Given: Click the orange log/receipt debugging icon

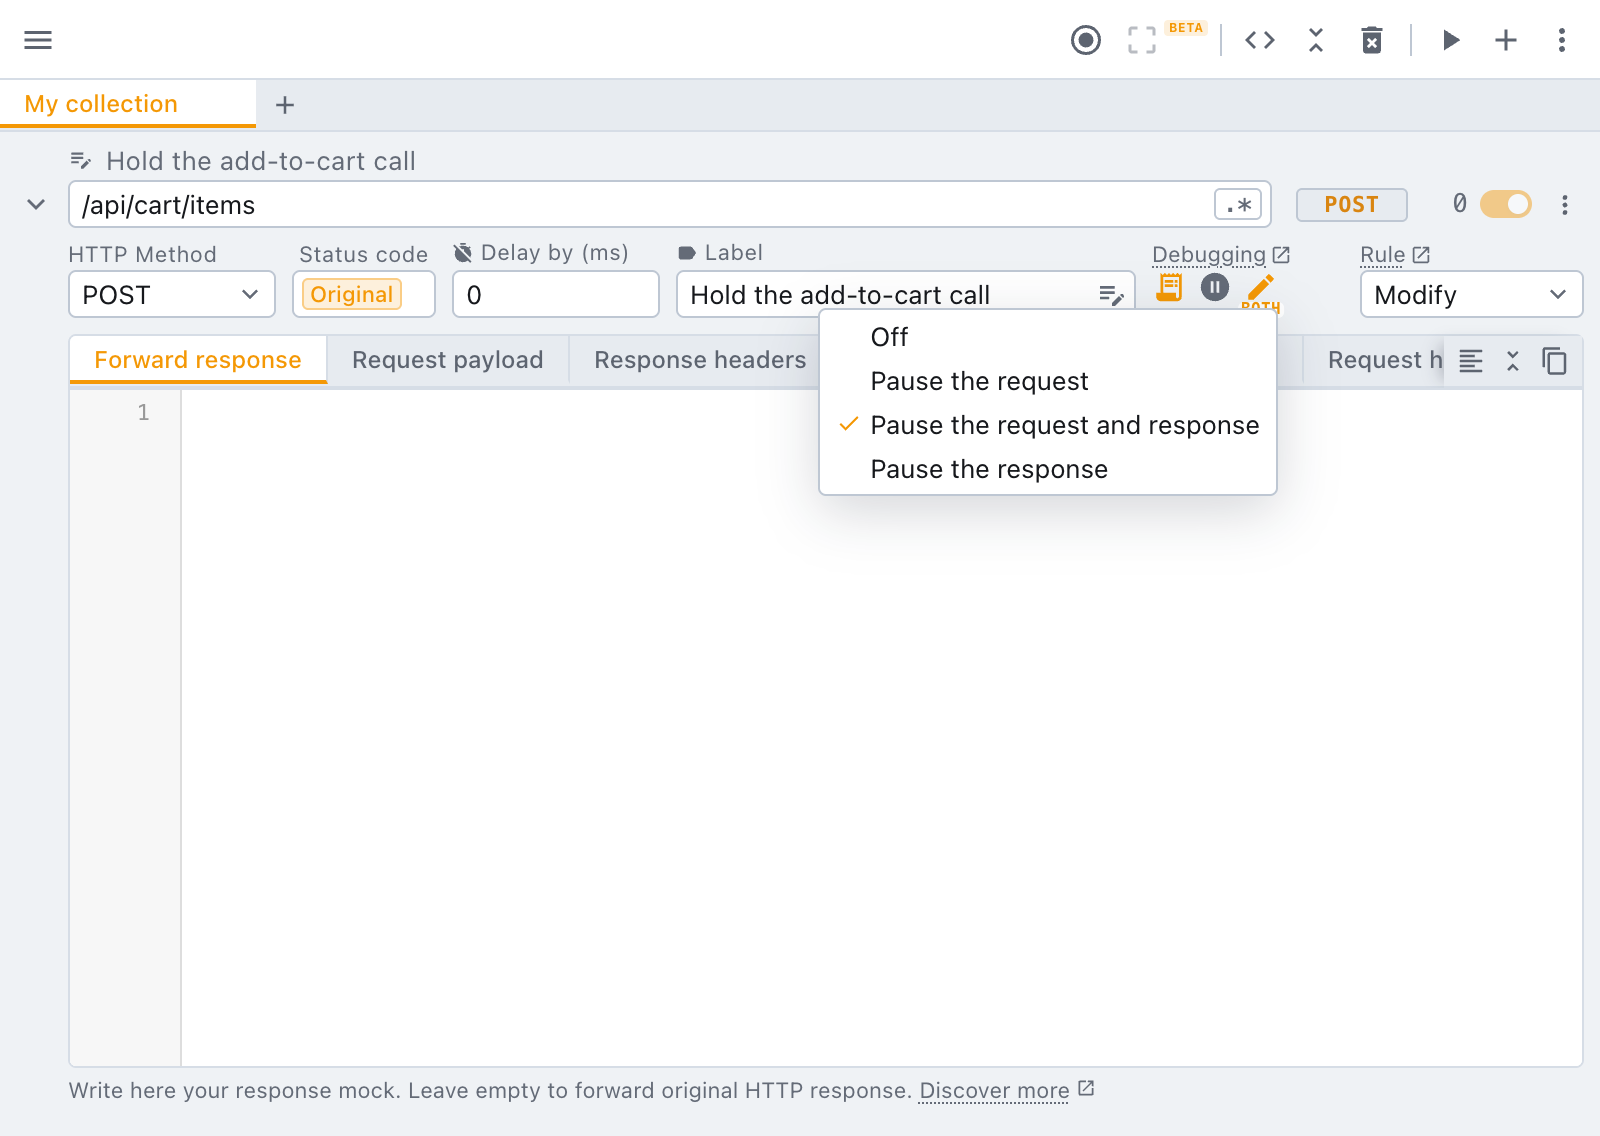Looking at the screenshot, I should (1169, 288).
